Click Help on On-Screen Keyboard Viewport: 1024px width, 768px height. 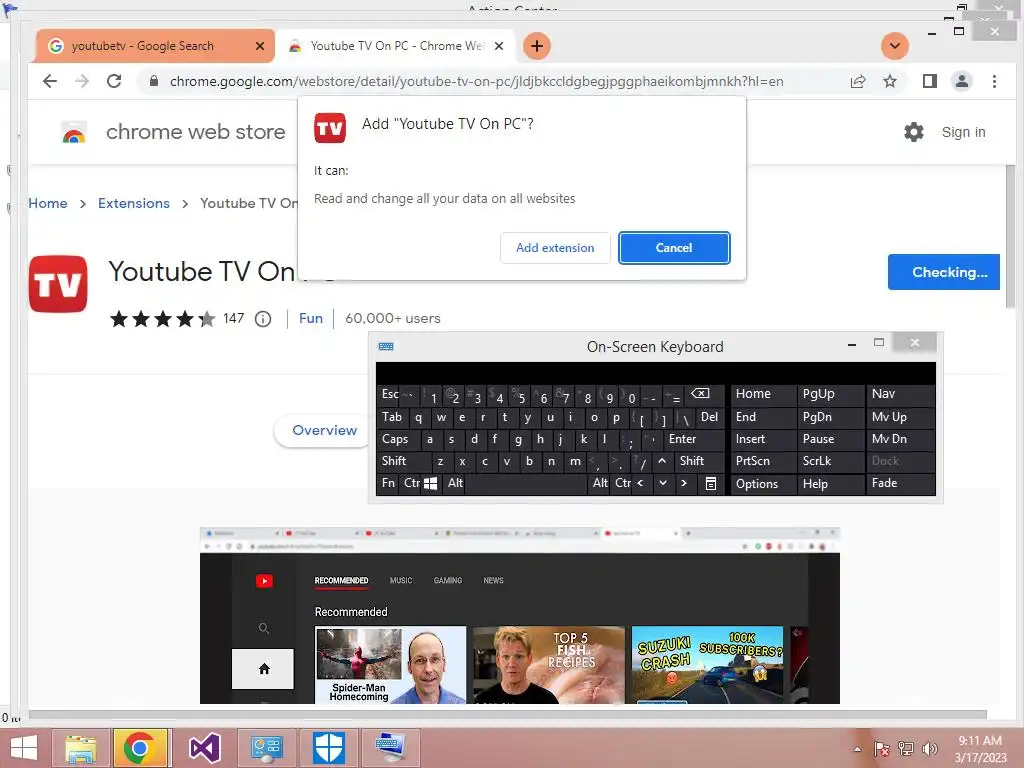coord(831,483)
